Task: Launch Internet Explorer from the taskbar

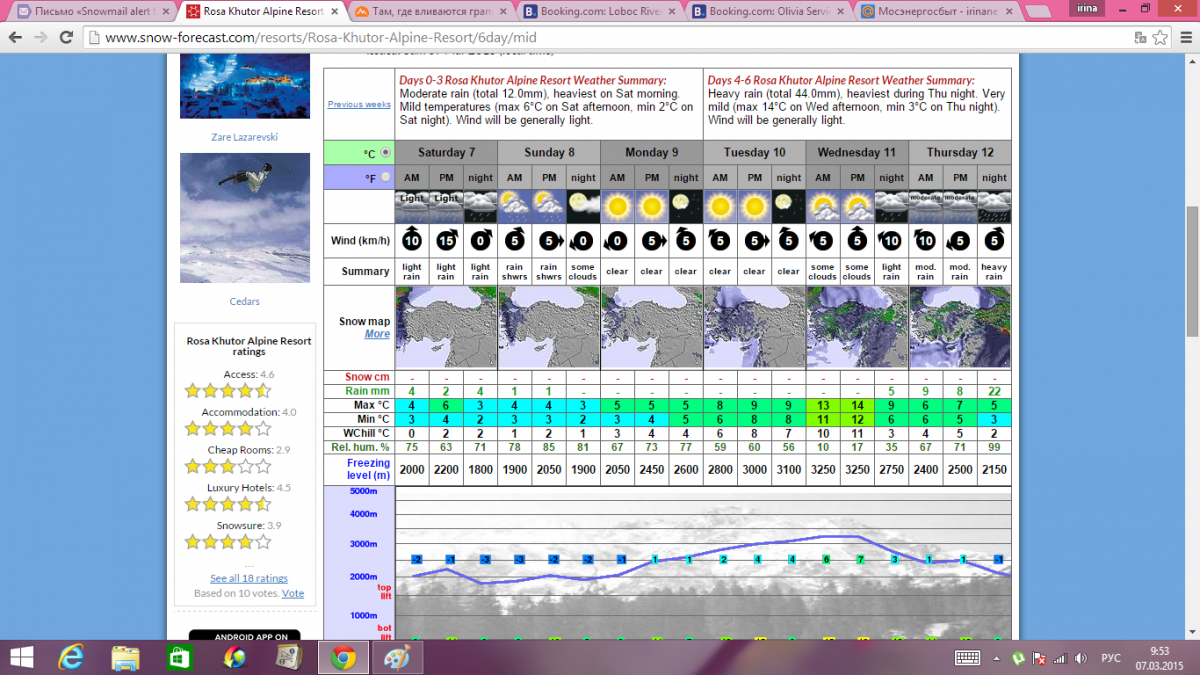Action: coord(72,657)
